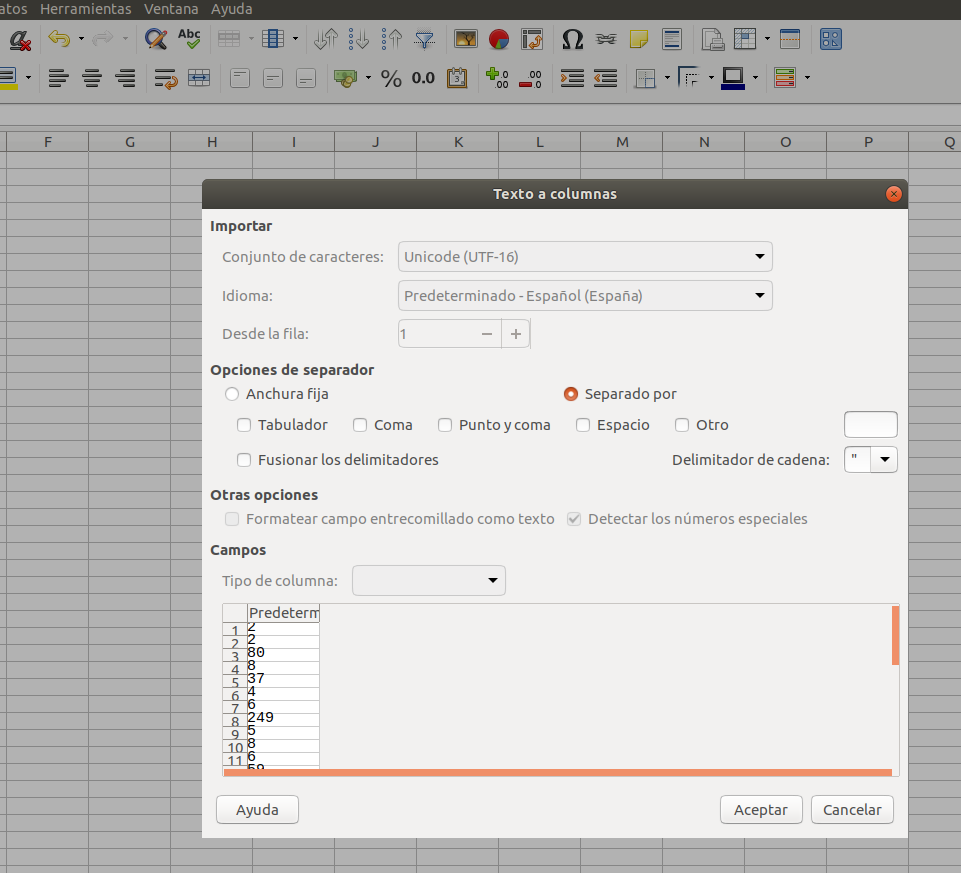Enable the Punto y coma checkbox

(445, 425)
